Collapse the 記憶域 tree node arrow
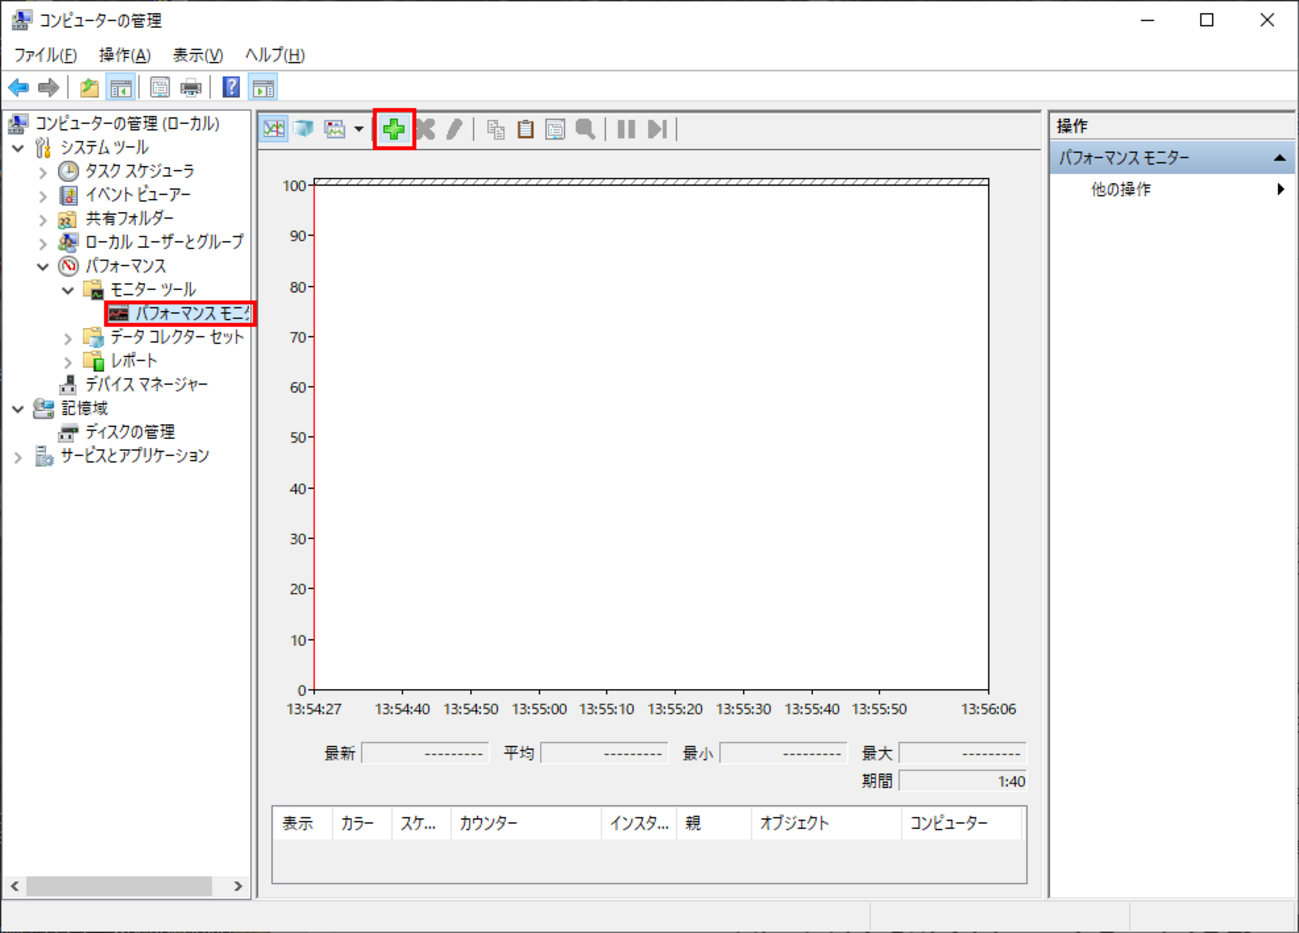 18,409
